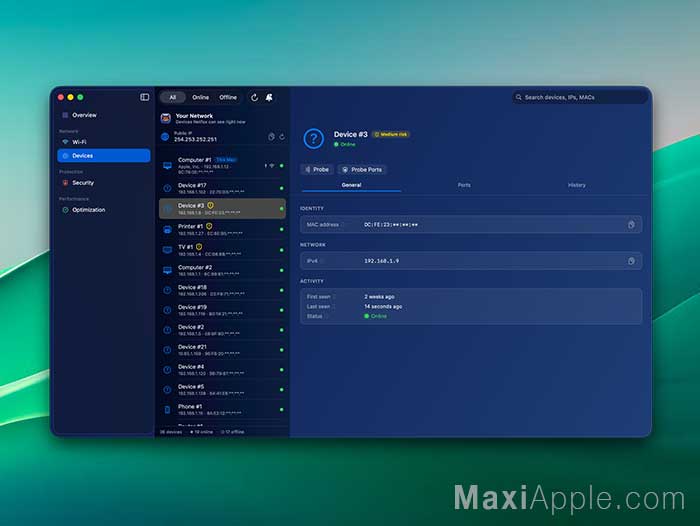The width and height of the screenshot is (700, 526).
Task: Refresh the public IP address icon
Action: point(282,137)
